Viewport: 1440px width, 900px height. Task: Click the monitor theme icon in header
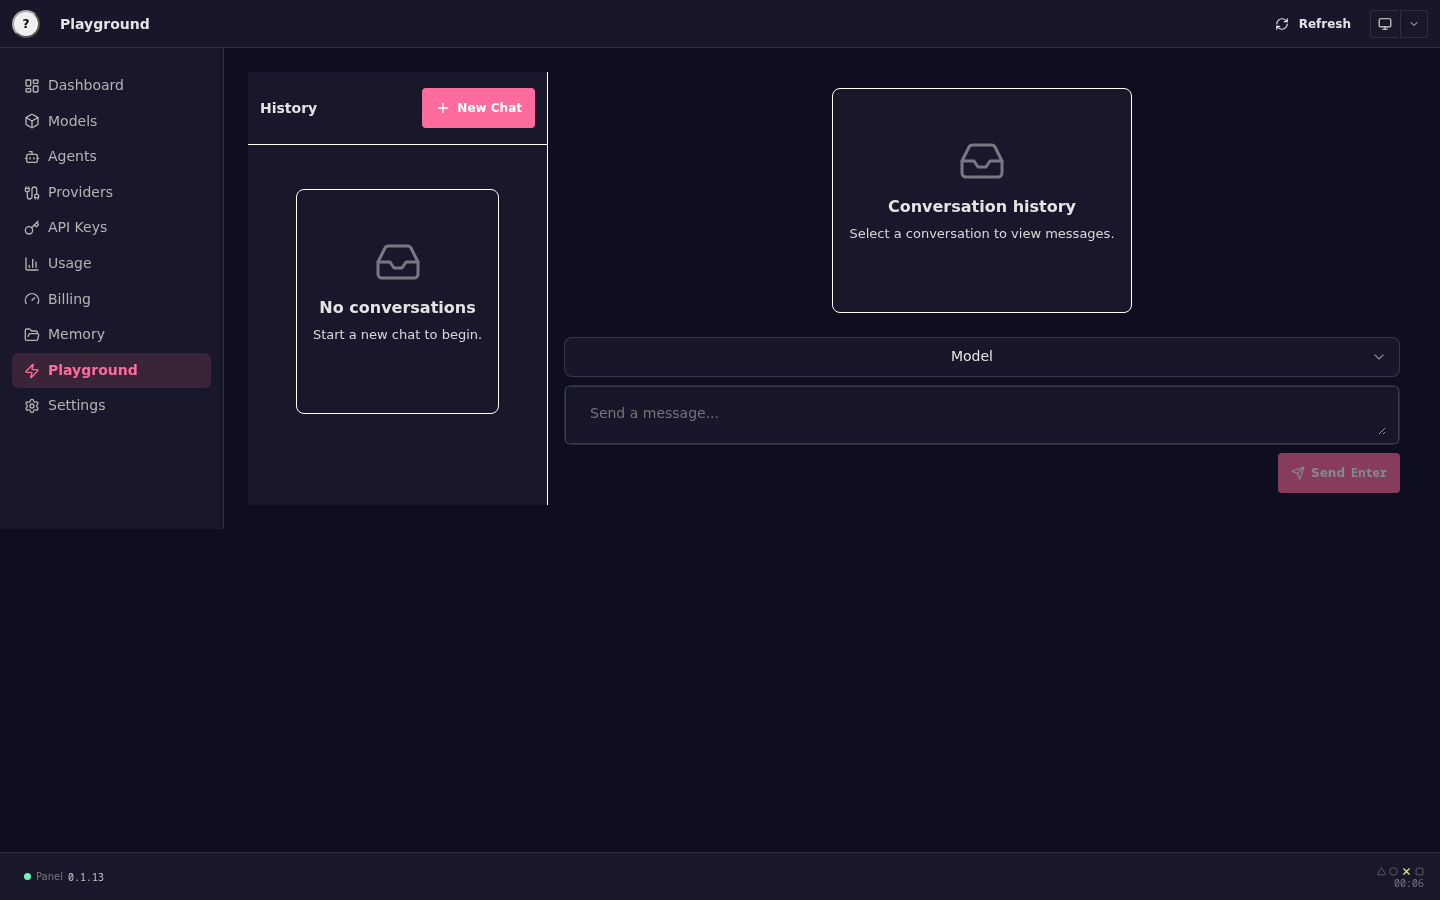tap(1385, 24)
